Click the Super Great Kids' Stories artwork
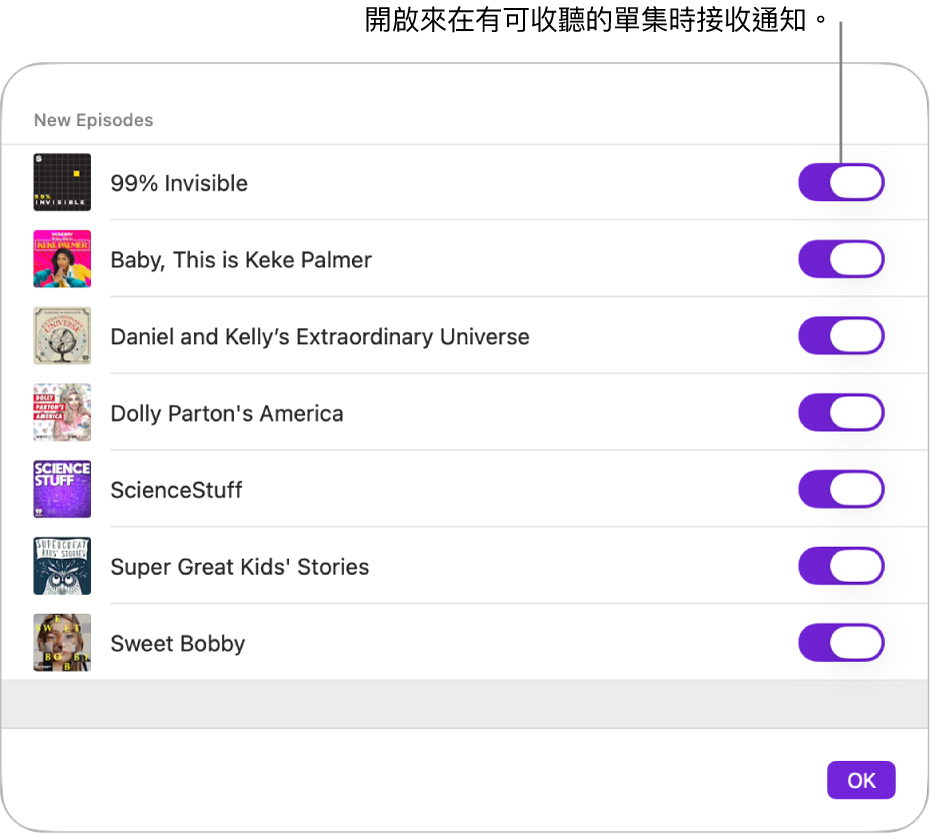 (x=62, y=566)
